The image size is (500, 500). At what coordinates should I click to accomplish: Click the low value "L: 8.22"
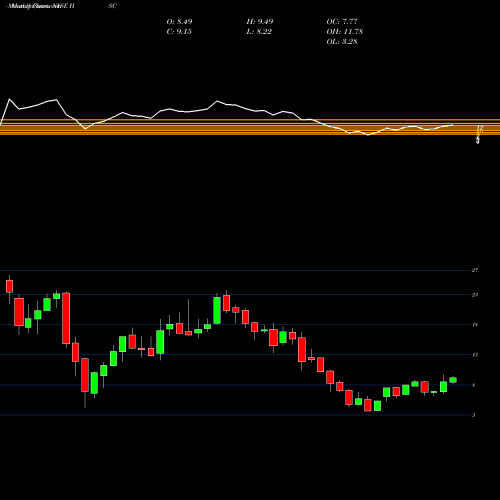259,32
